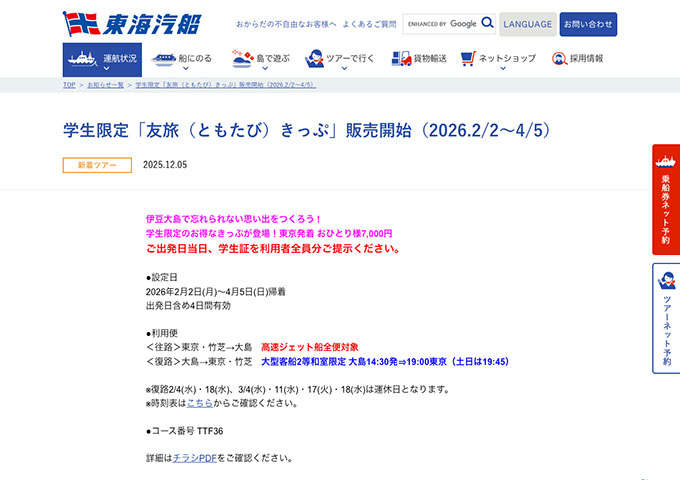Go to 採用情報 page
Image resolution: width=680 pixels, height=480 pixels.
point(577,59)
